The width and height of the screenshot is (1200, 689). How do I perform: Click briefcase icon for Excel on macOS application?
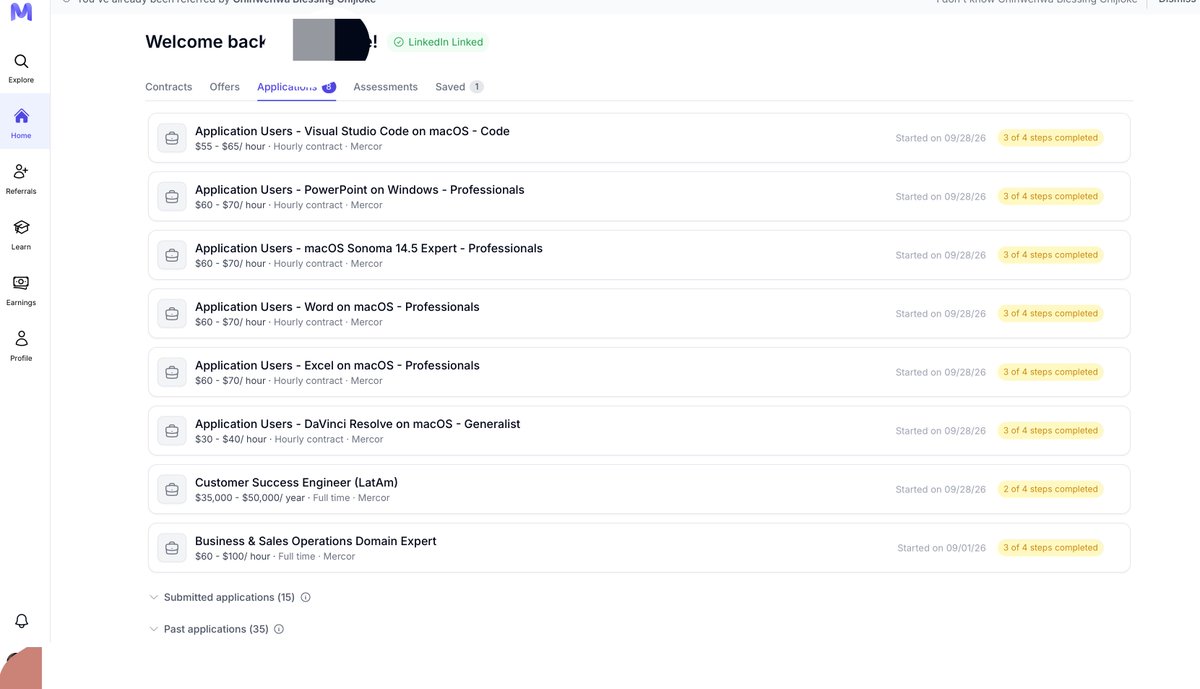pos(172,372)
